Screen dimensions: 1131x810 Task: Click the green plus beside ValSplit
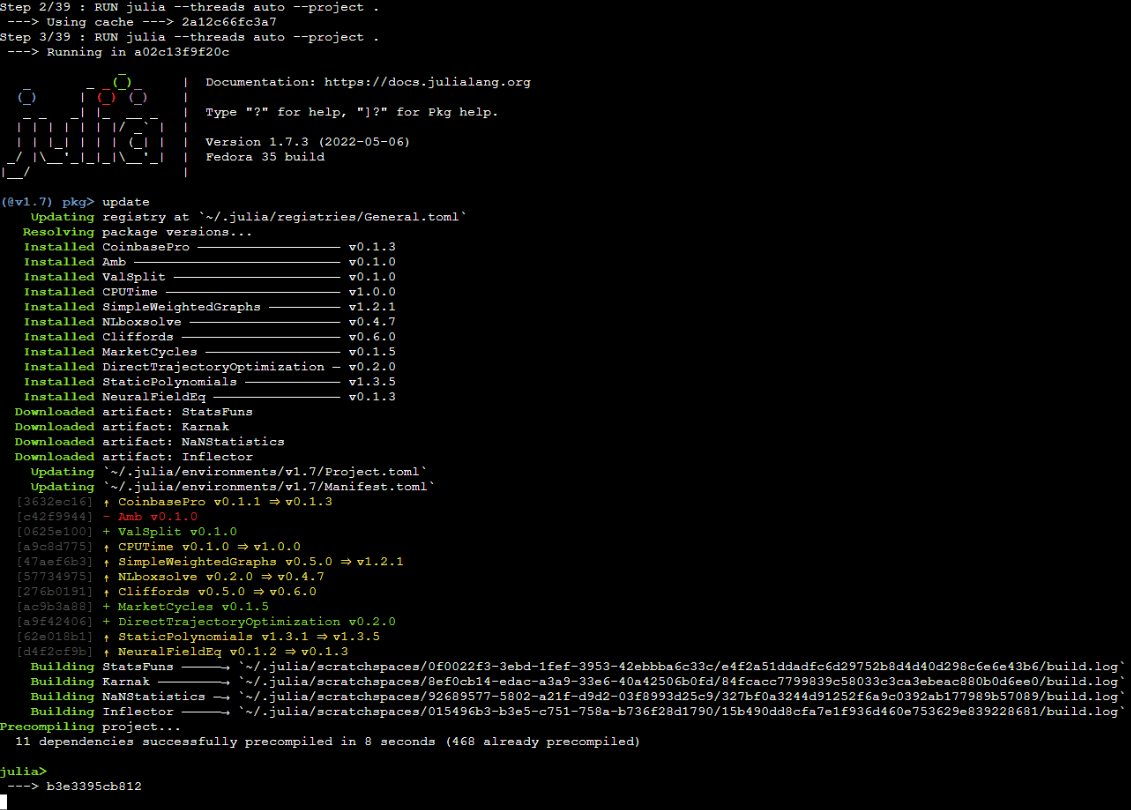(107, 532)
